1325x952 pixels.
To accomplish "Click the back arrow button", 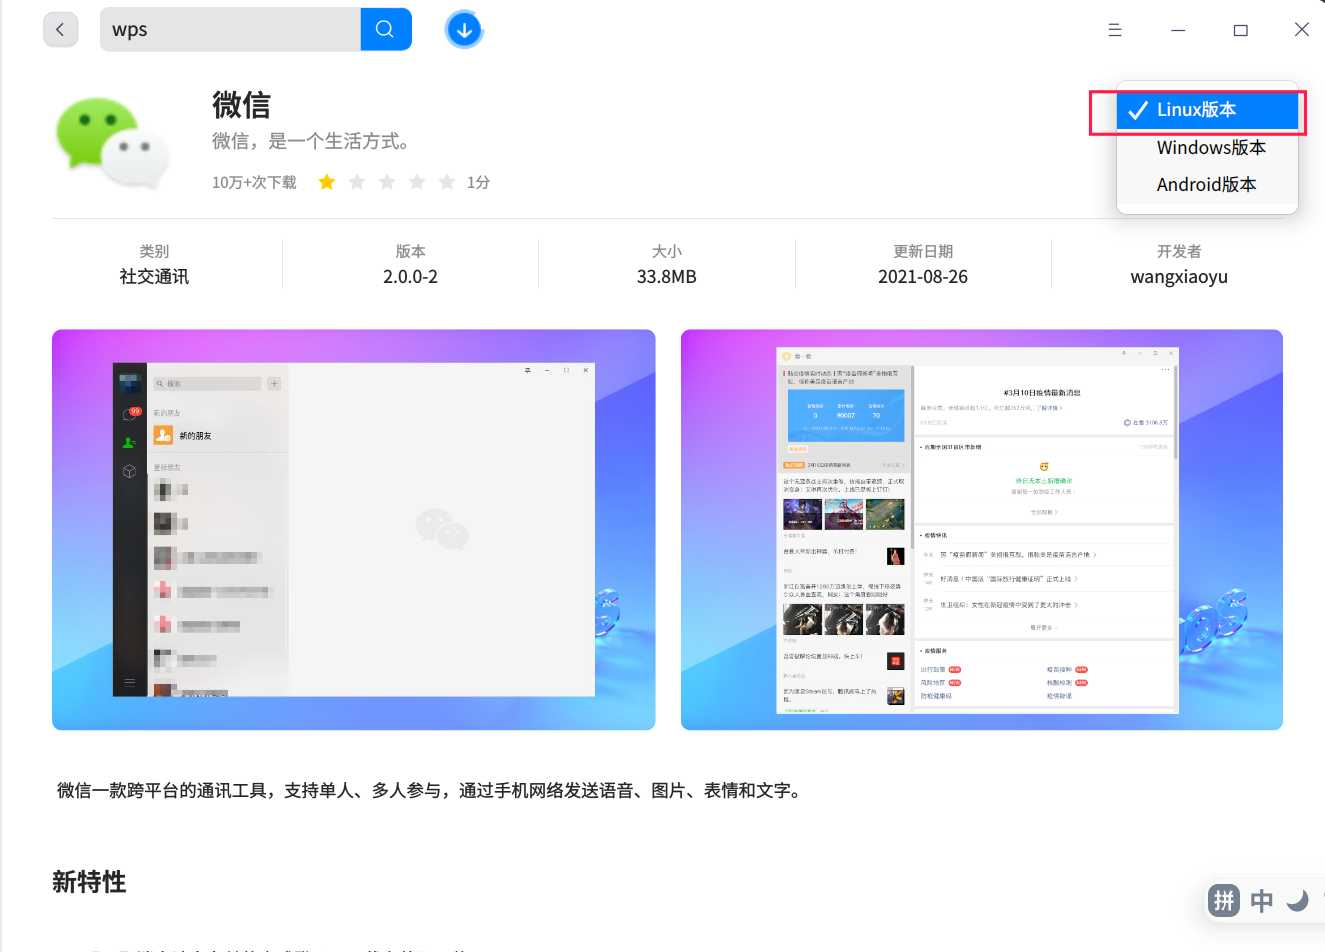I will coord(60,30).
